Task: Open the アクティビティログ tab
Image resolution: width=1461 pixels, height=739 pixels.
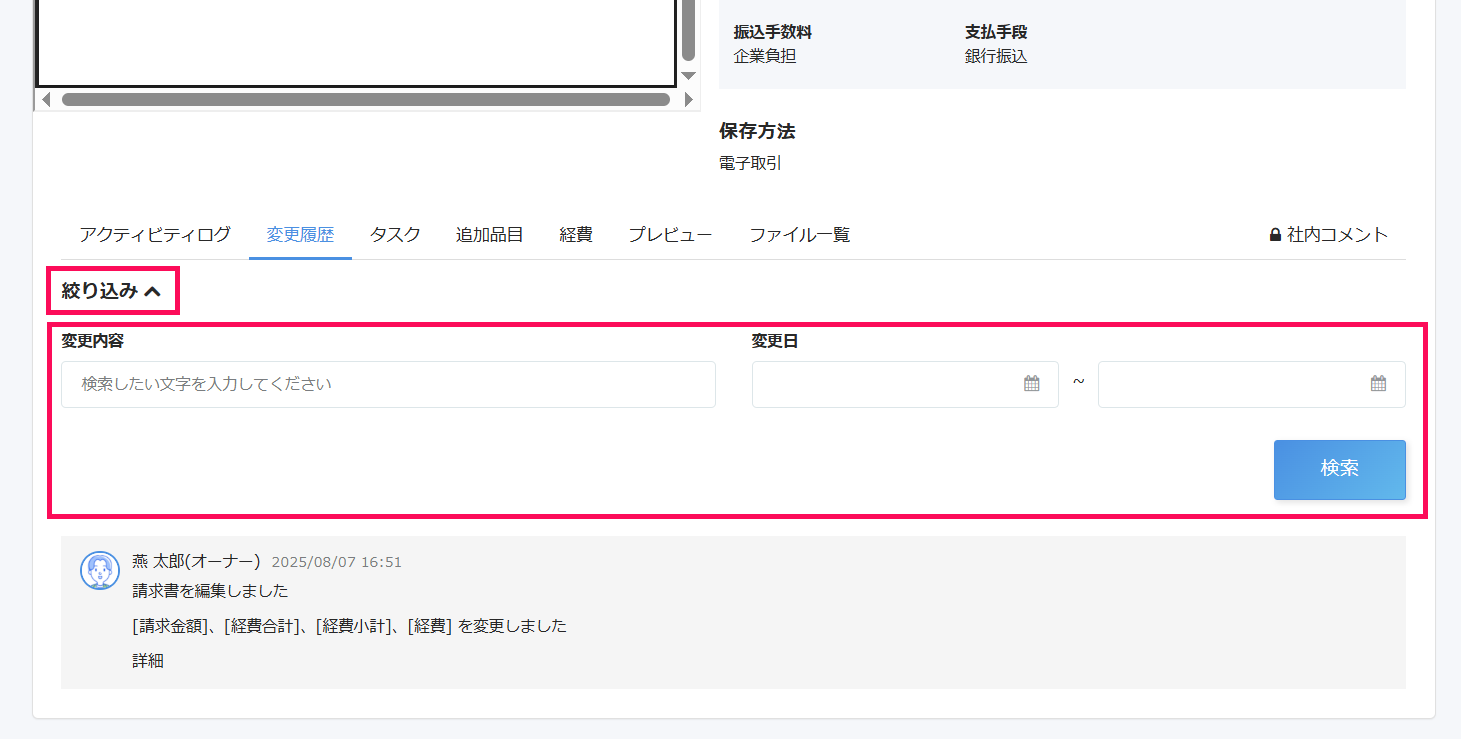Action: point(155,235)
